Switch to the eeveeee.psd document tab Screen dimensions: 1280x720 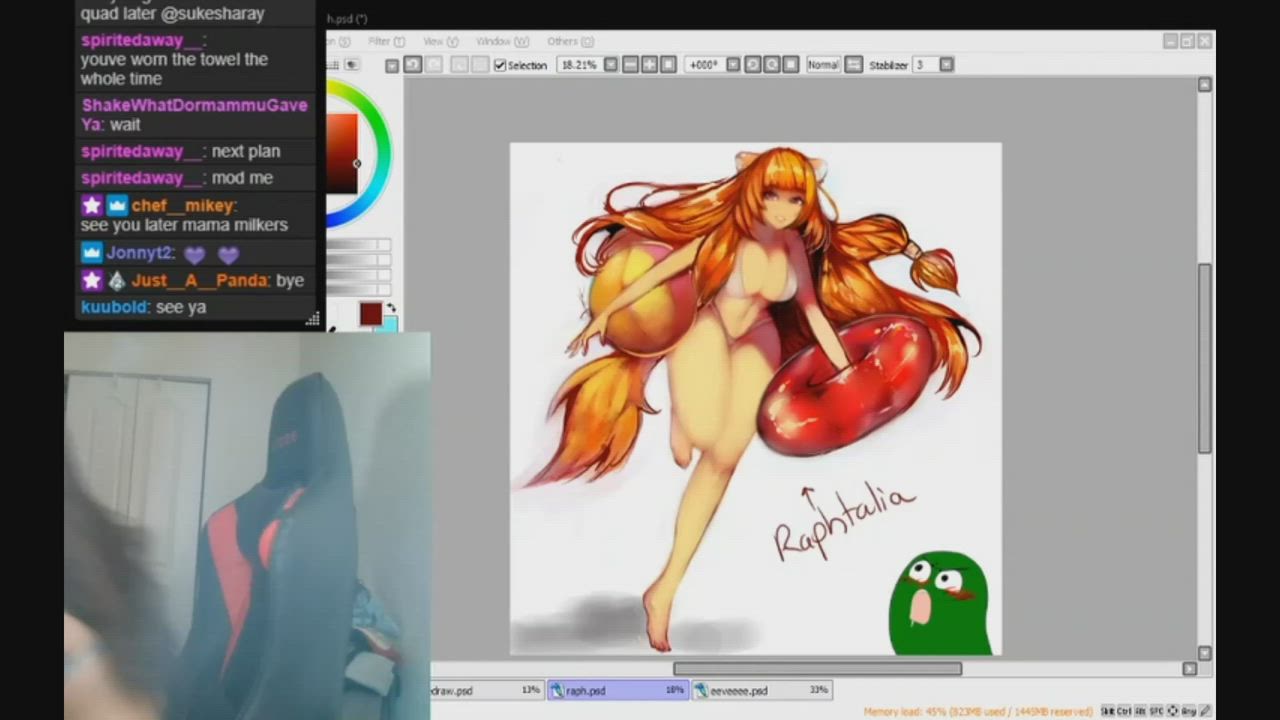click(761, 690)
